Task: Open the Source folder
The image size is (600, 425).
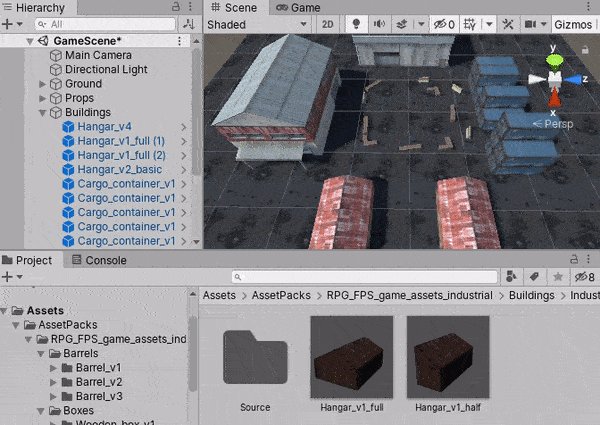Action: 255,357
